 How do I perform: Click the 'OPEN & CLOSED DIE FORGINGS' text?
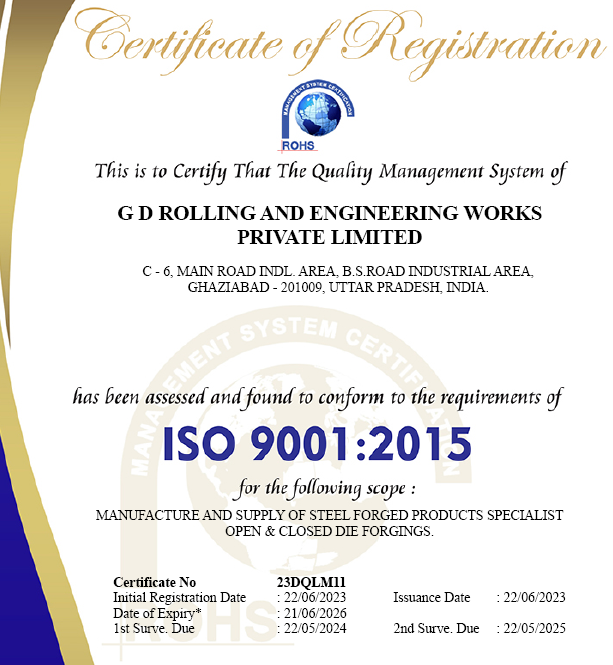pos(329,531)
